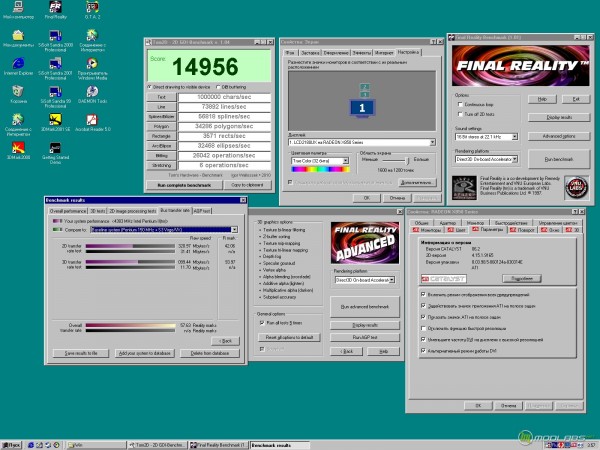Switch to the ATI Поворот tab
This screenshot has height=450, width=600.
coord(522,230)
